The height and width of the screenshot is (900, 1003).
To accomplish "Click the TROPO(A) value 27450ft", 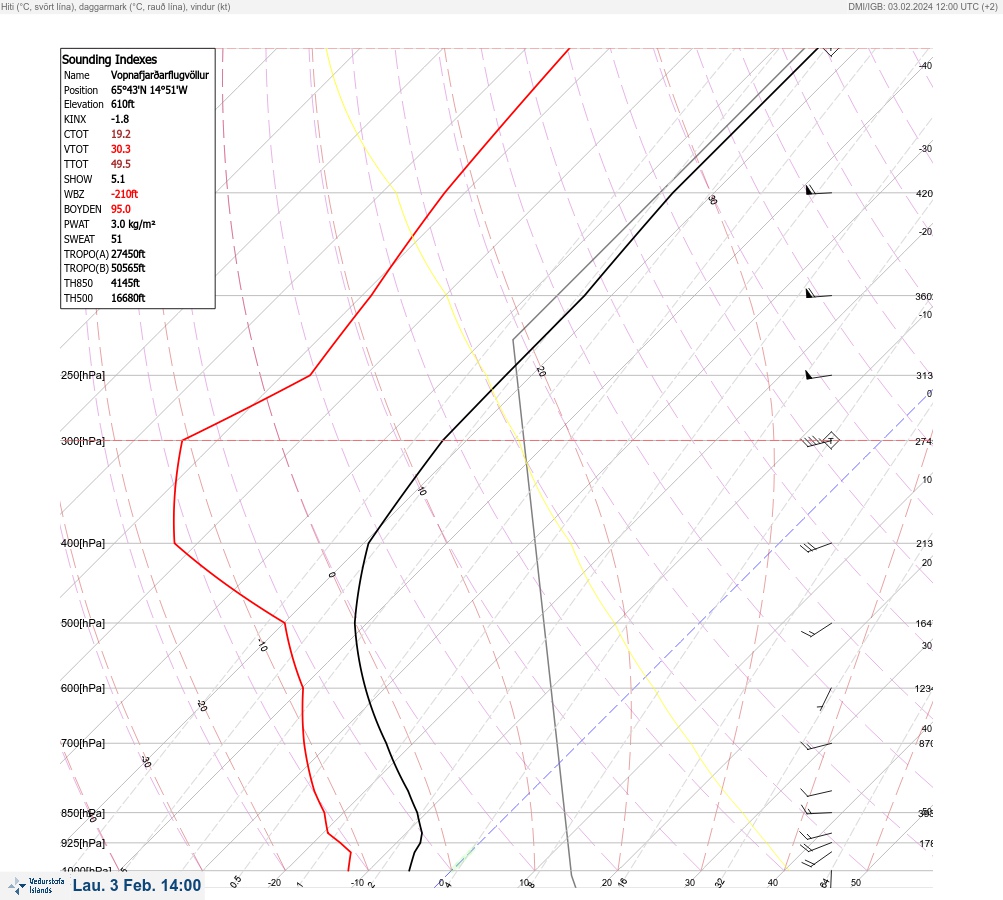I will (x=128, y=254).
